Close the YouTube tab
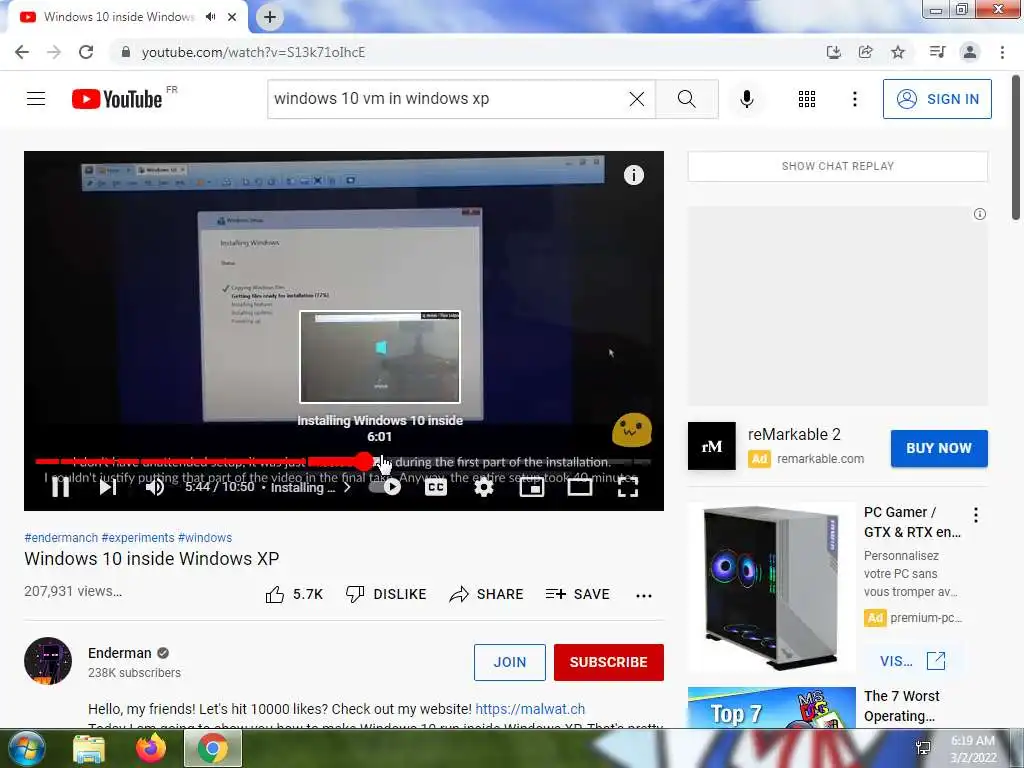The height and width of the screenshot is (768, 1024). 232,17
